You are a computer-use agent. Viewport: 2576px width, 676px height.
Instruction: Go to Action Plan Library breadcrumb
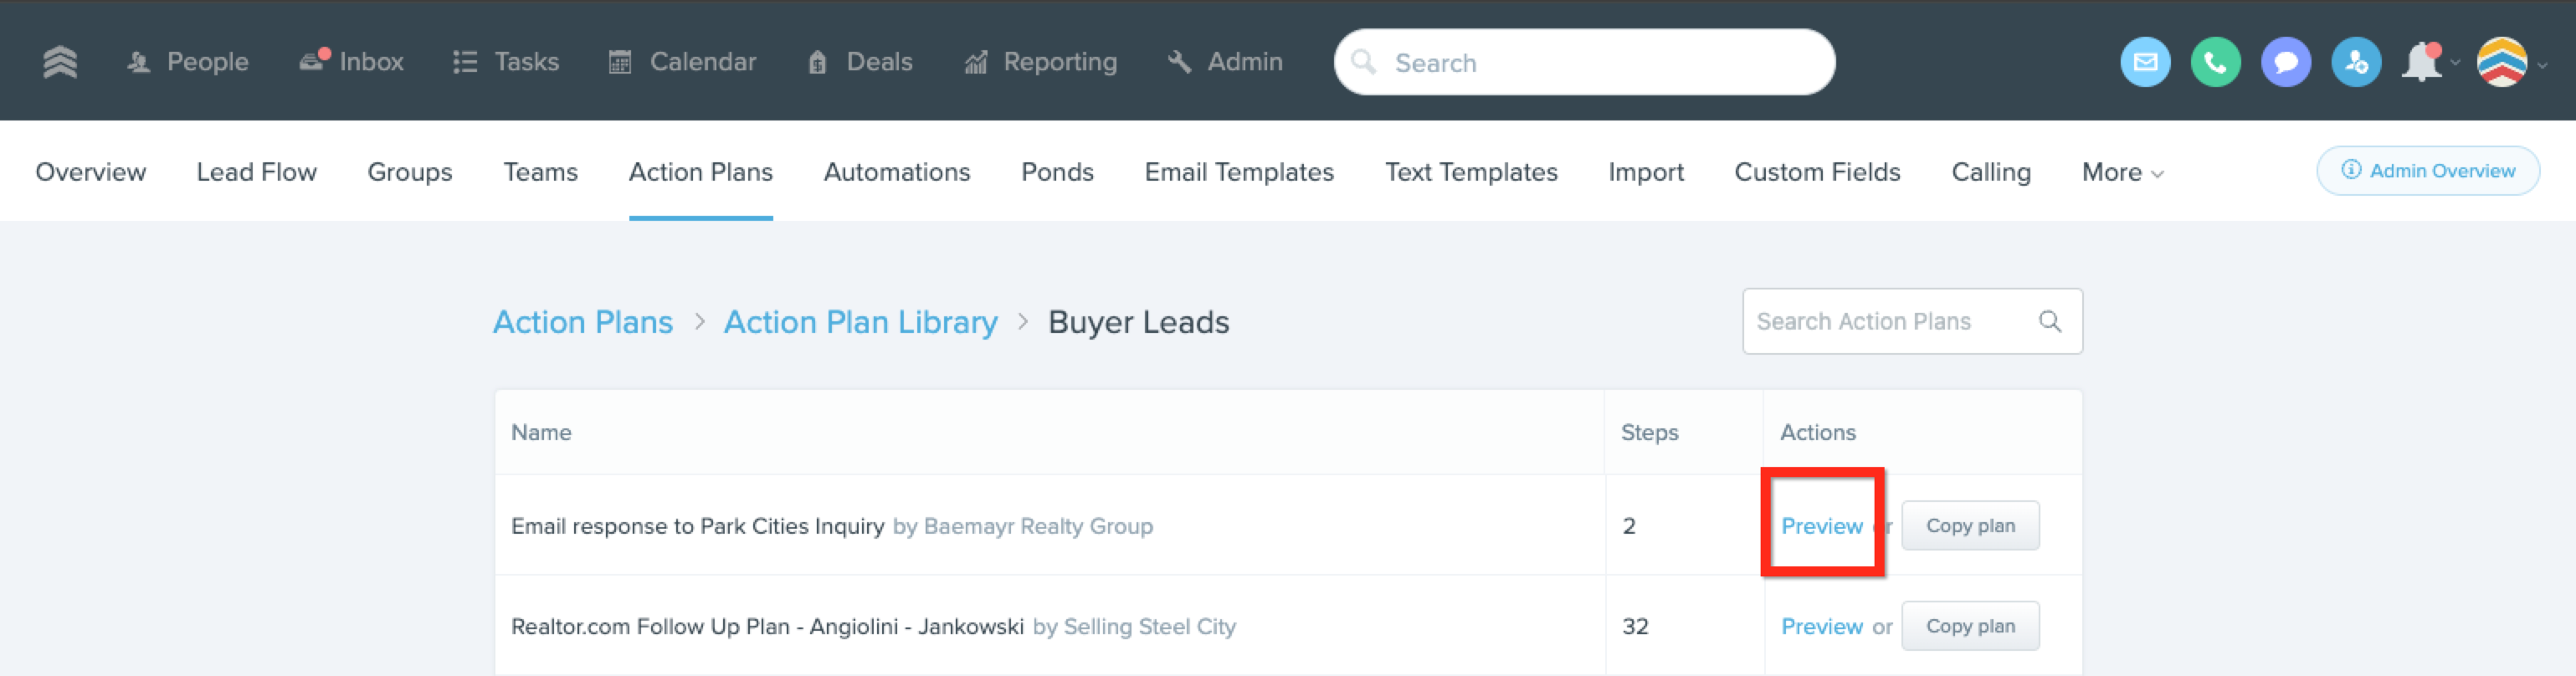tap(860, 322)
